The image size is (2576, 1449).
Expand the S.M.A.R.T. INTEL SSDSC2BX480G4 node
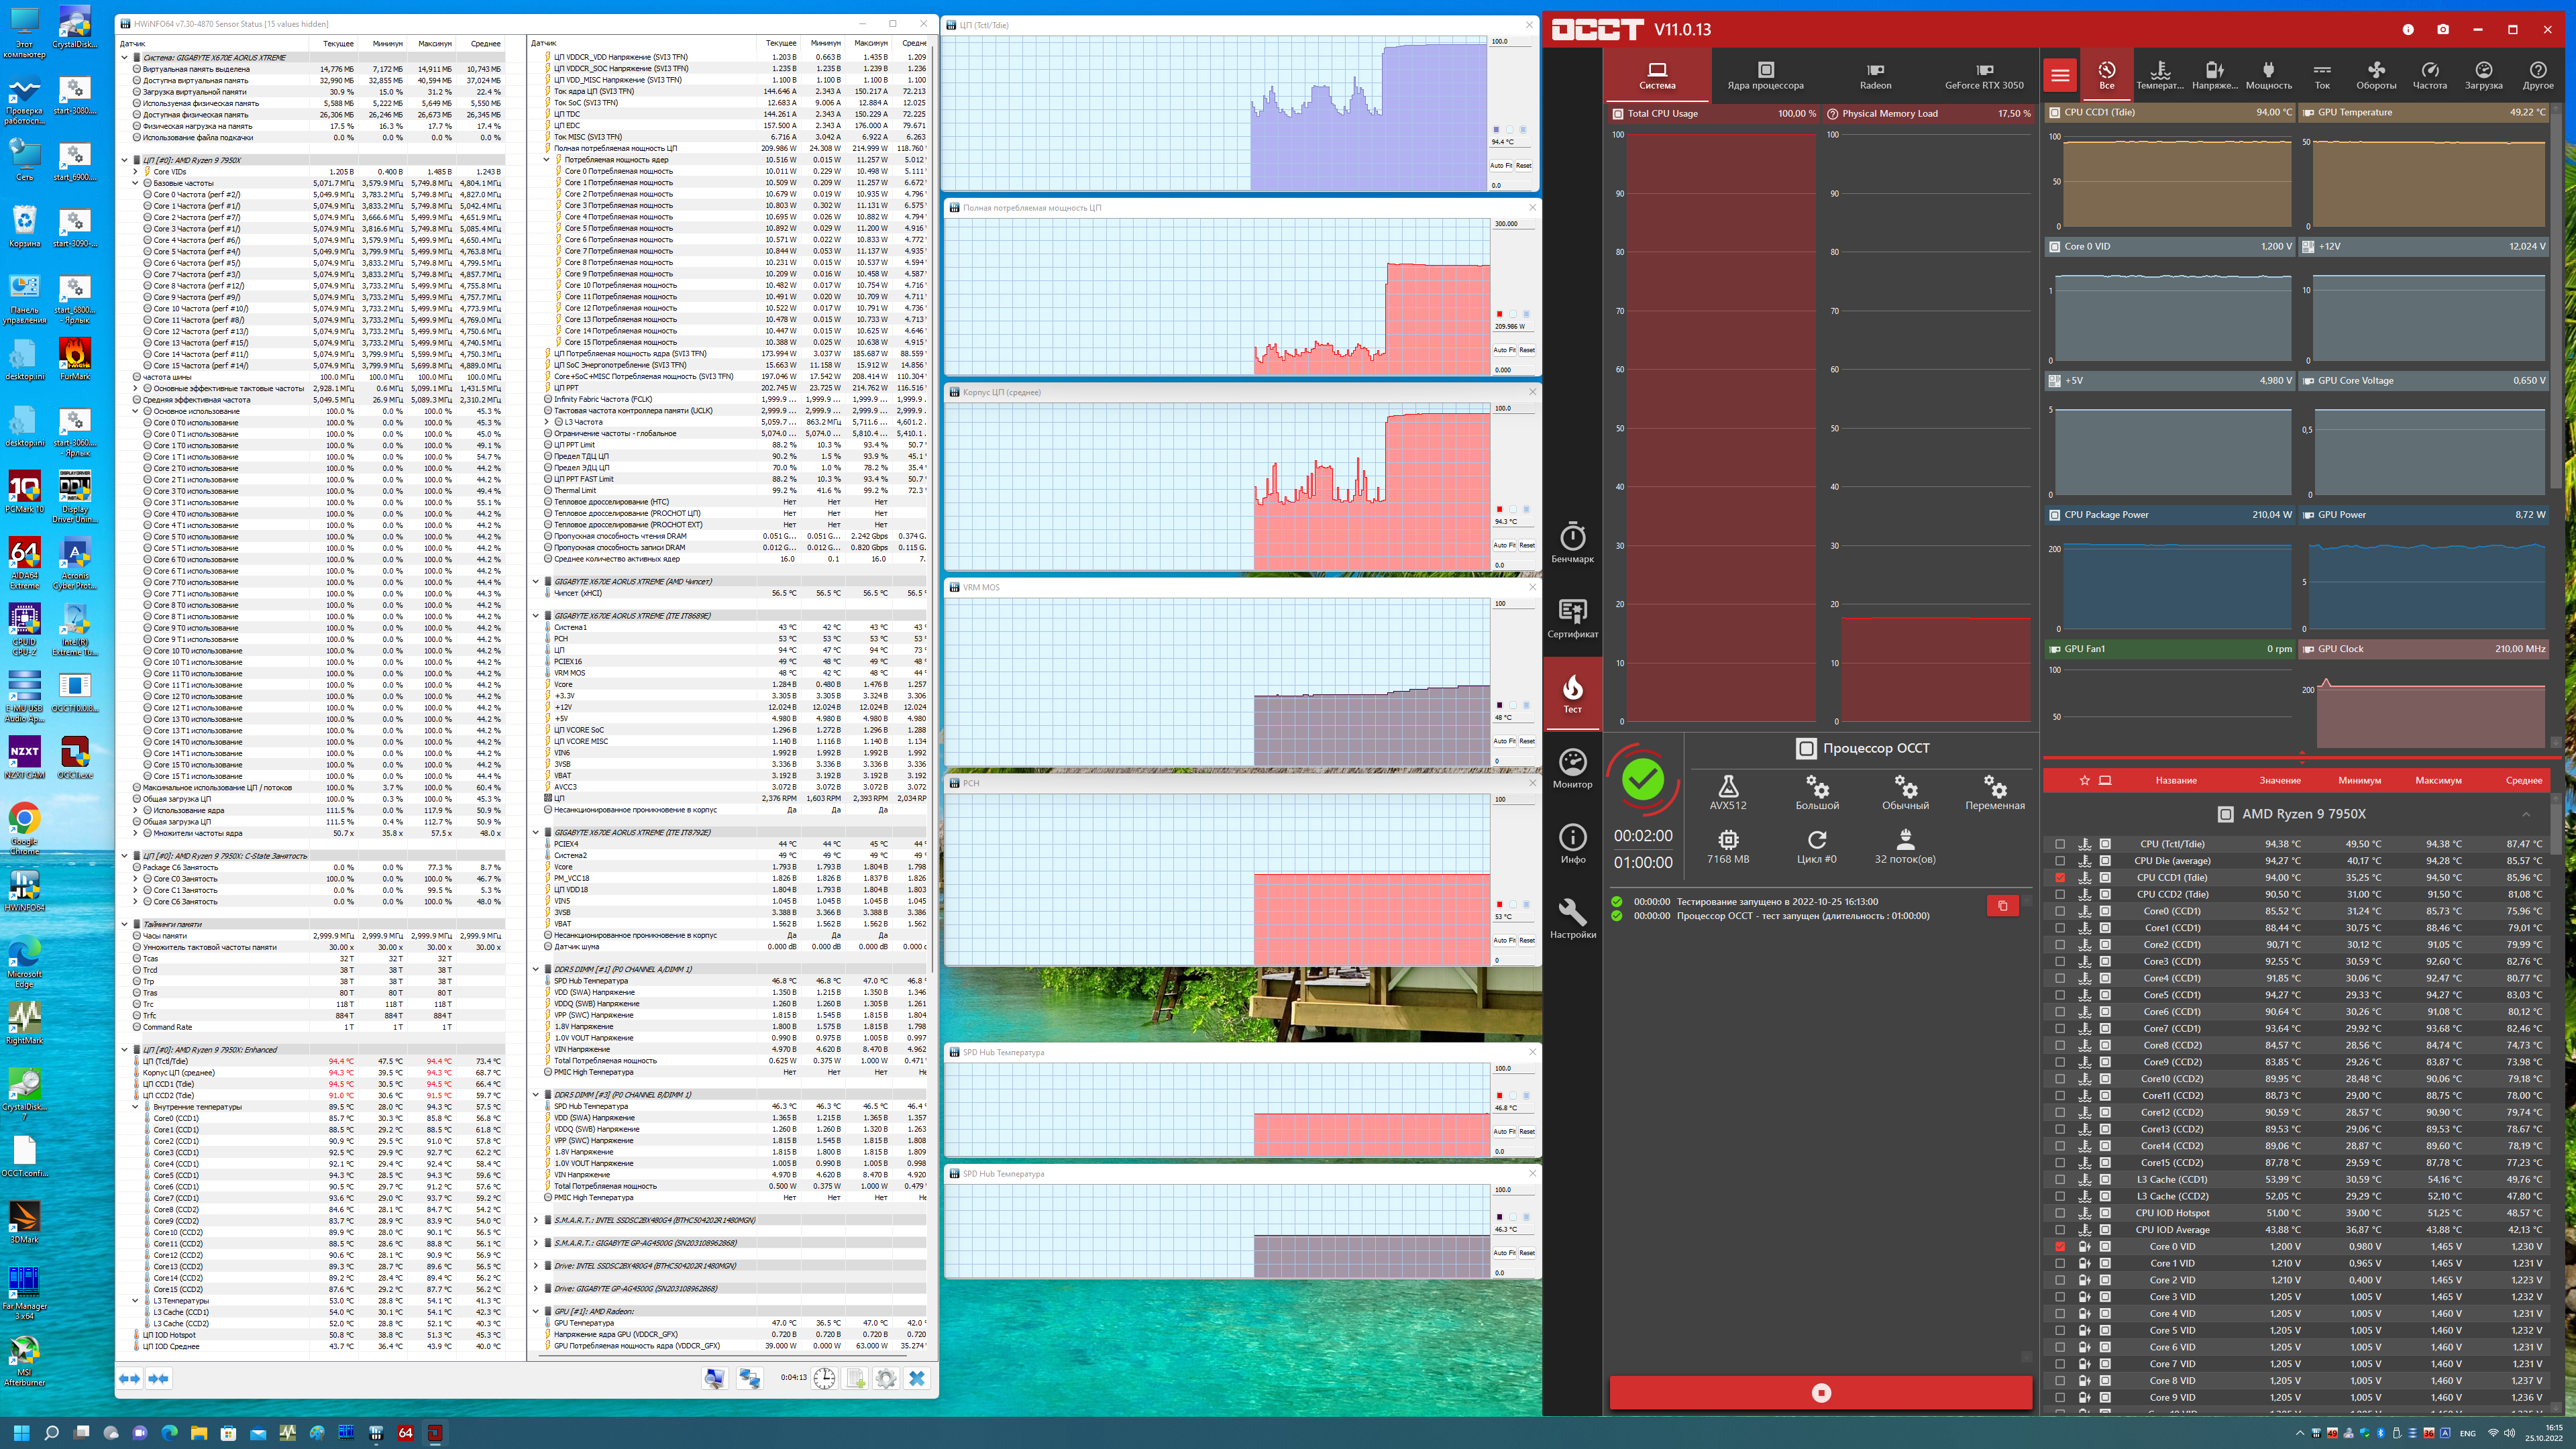[536, 1220]
